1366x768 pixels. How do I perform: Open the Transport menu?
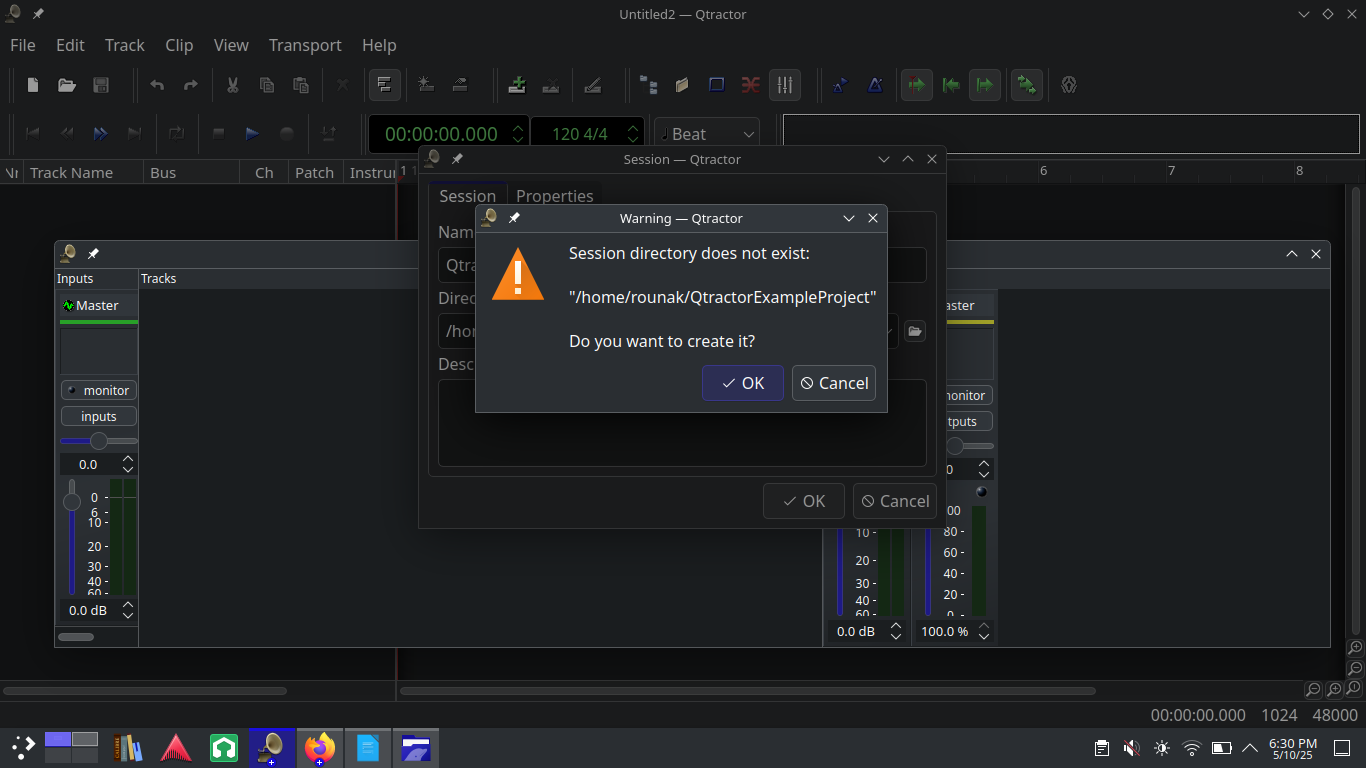[x=305, y=45]
